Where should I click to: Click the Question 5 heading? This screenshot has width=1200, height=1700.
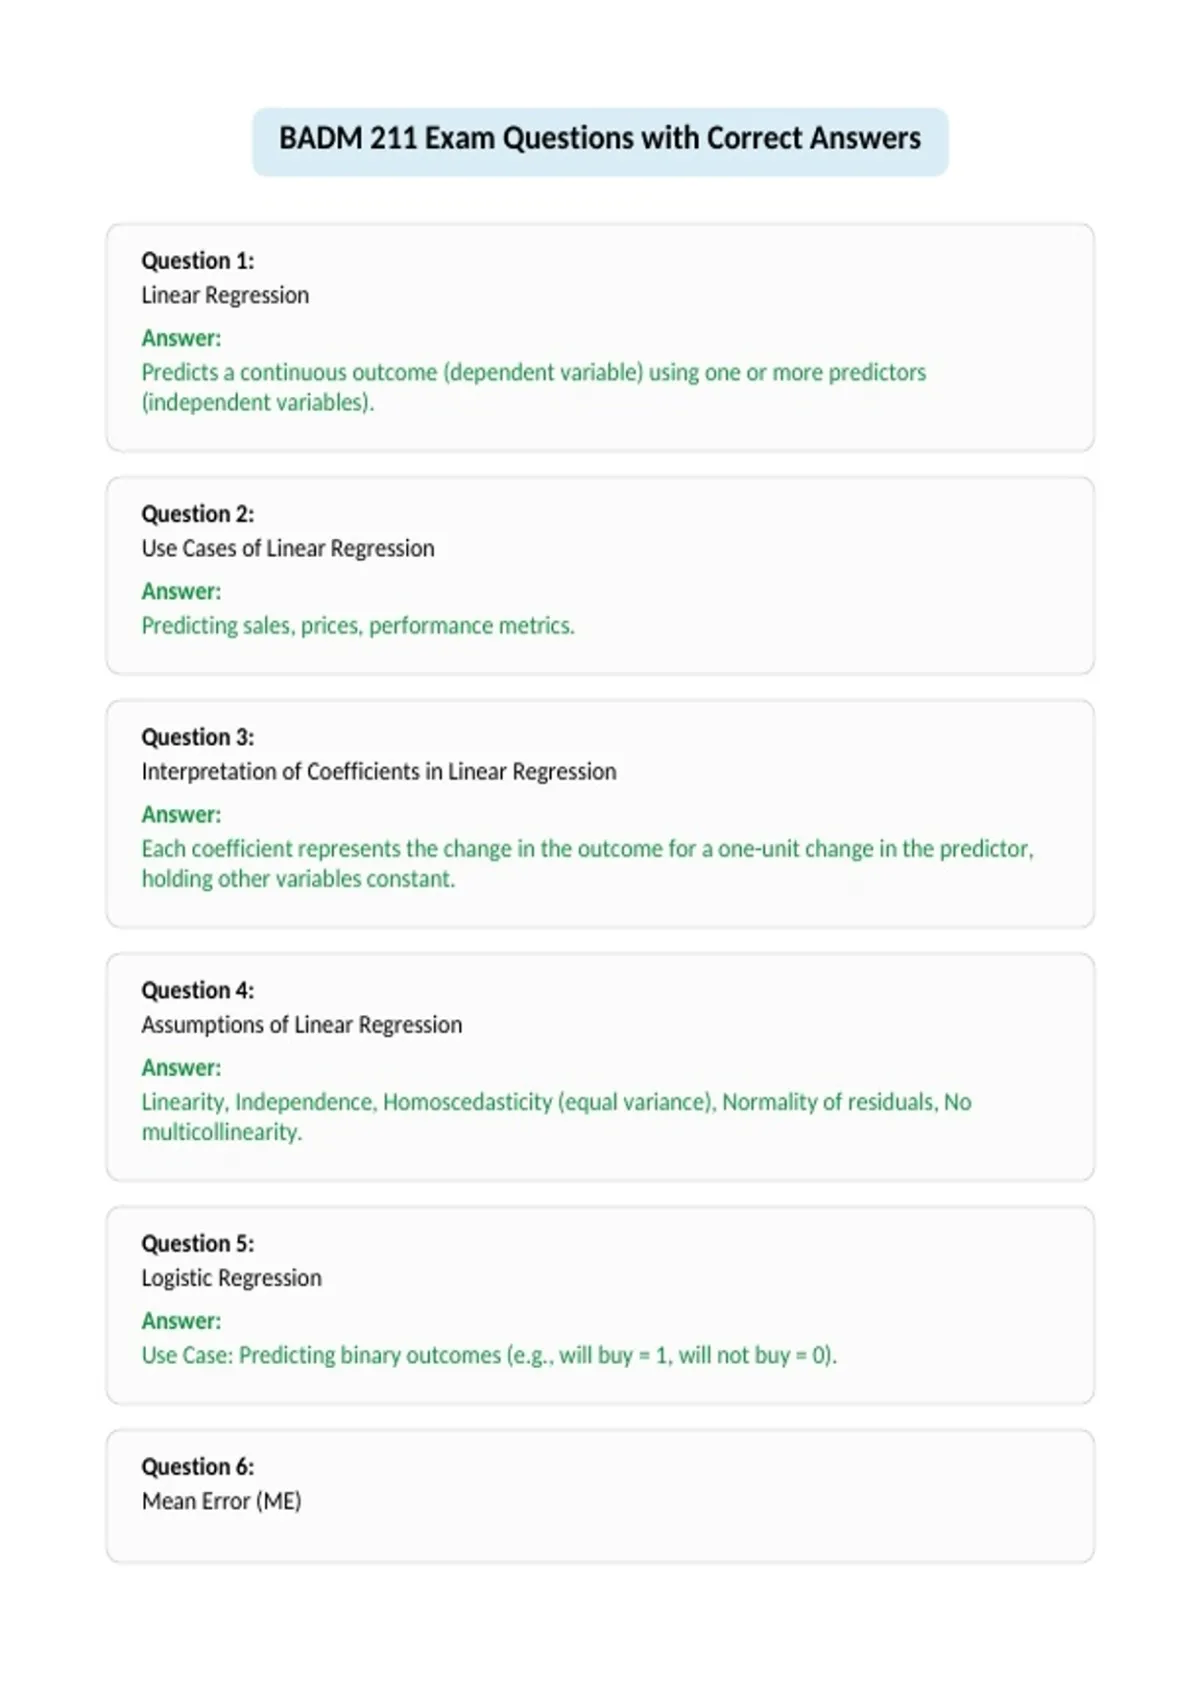tap(198, 1243)
